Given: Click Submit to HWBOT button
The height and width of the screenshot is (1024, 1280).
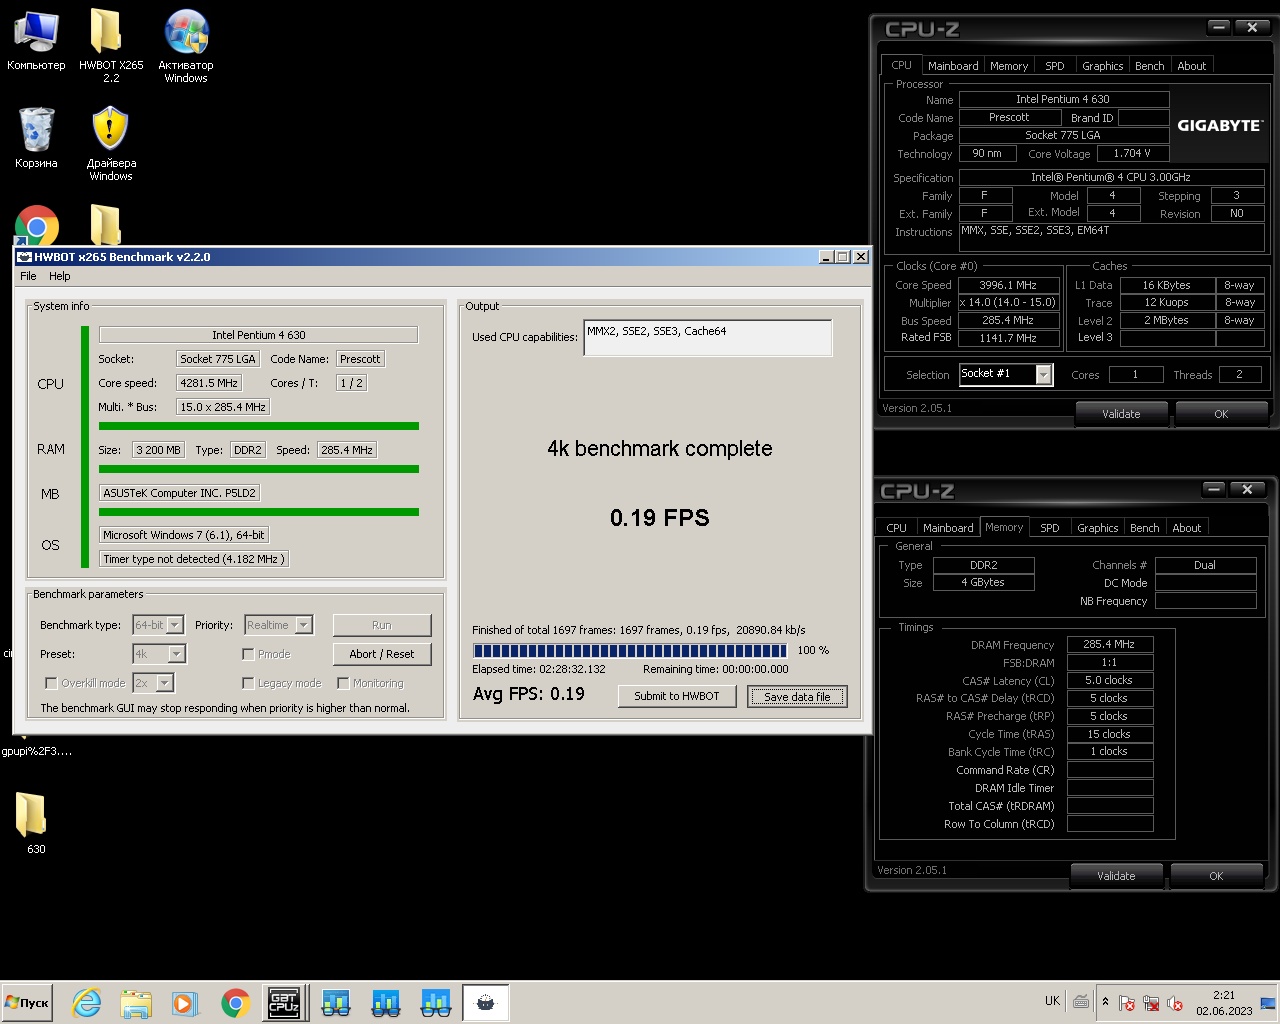Looking at the screenshot, I should (677, 696).
